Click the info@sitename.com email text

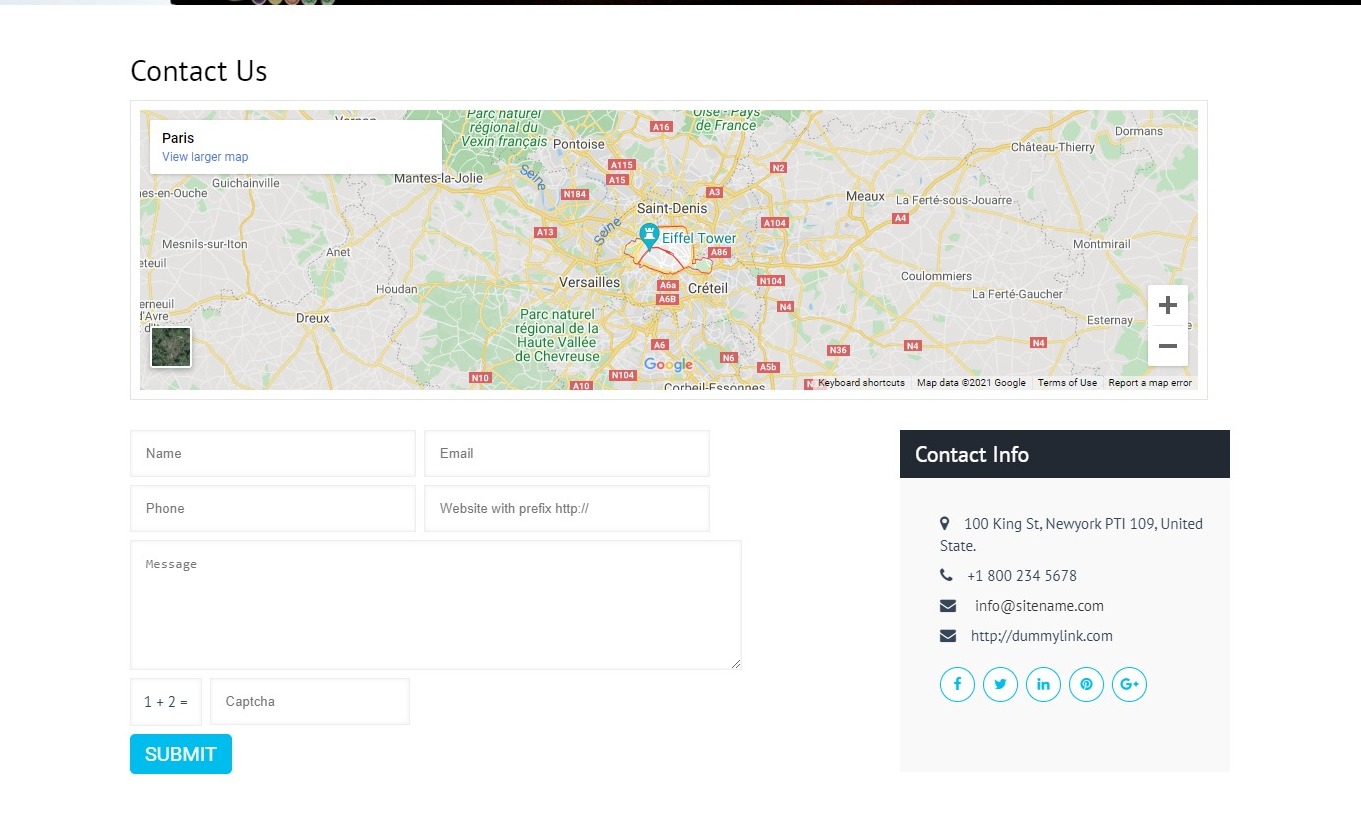1039,605
